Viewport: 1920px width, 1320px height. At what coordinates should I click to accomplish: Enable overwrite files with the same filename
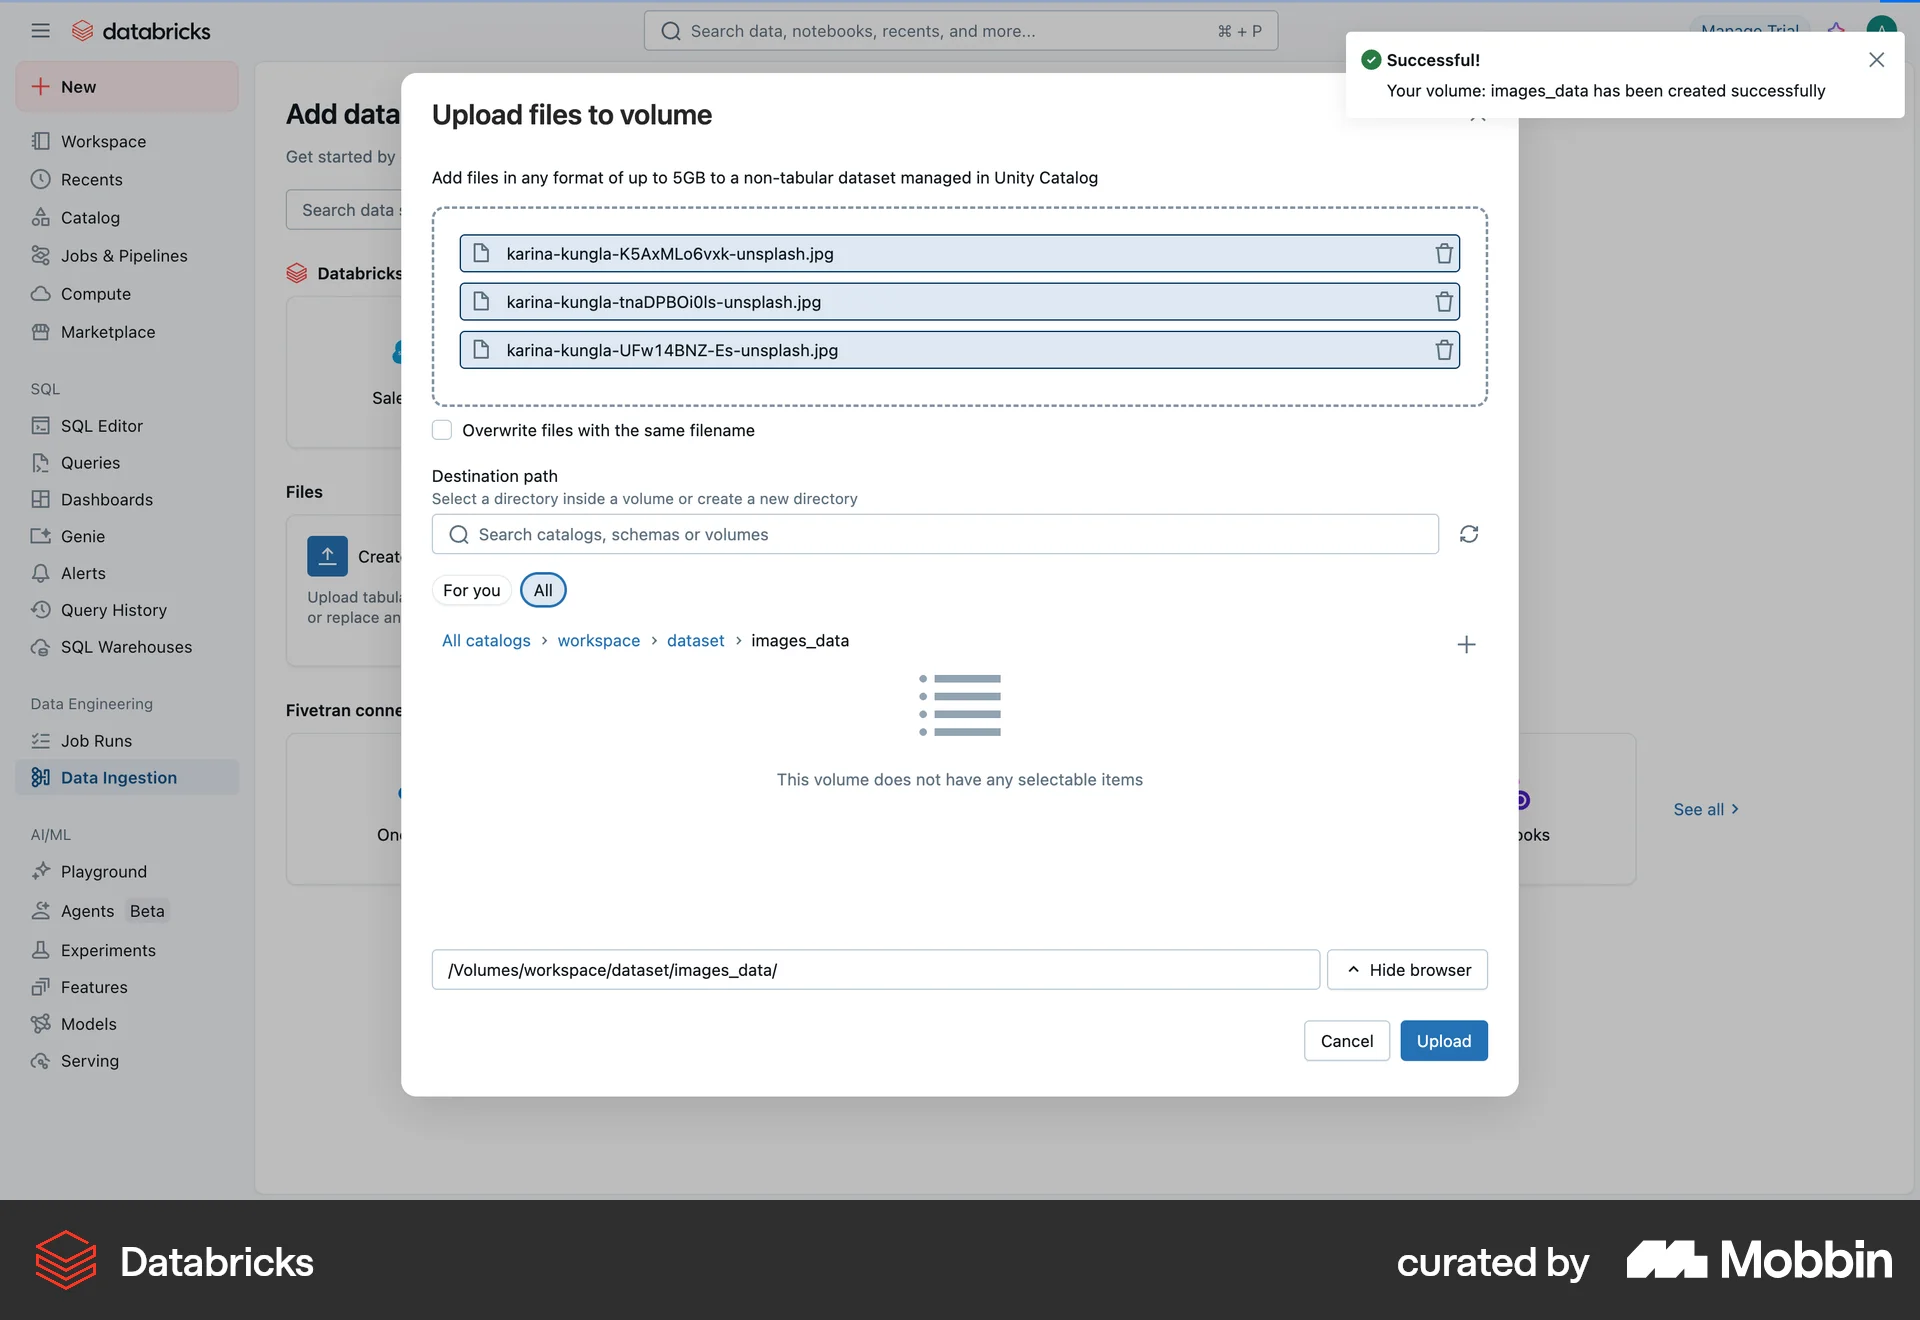point(441,430)
